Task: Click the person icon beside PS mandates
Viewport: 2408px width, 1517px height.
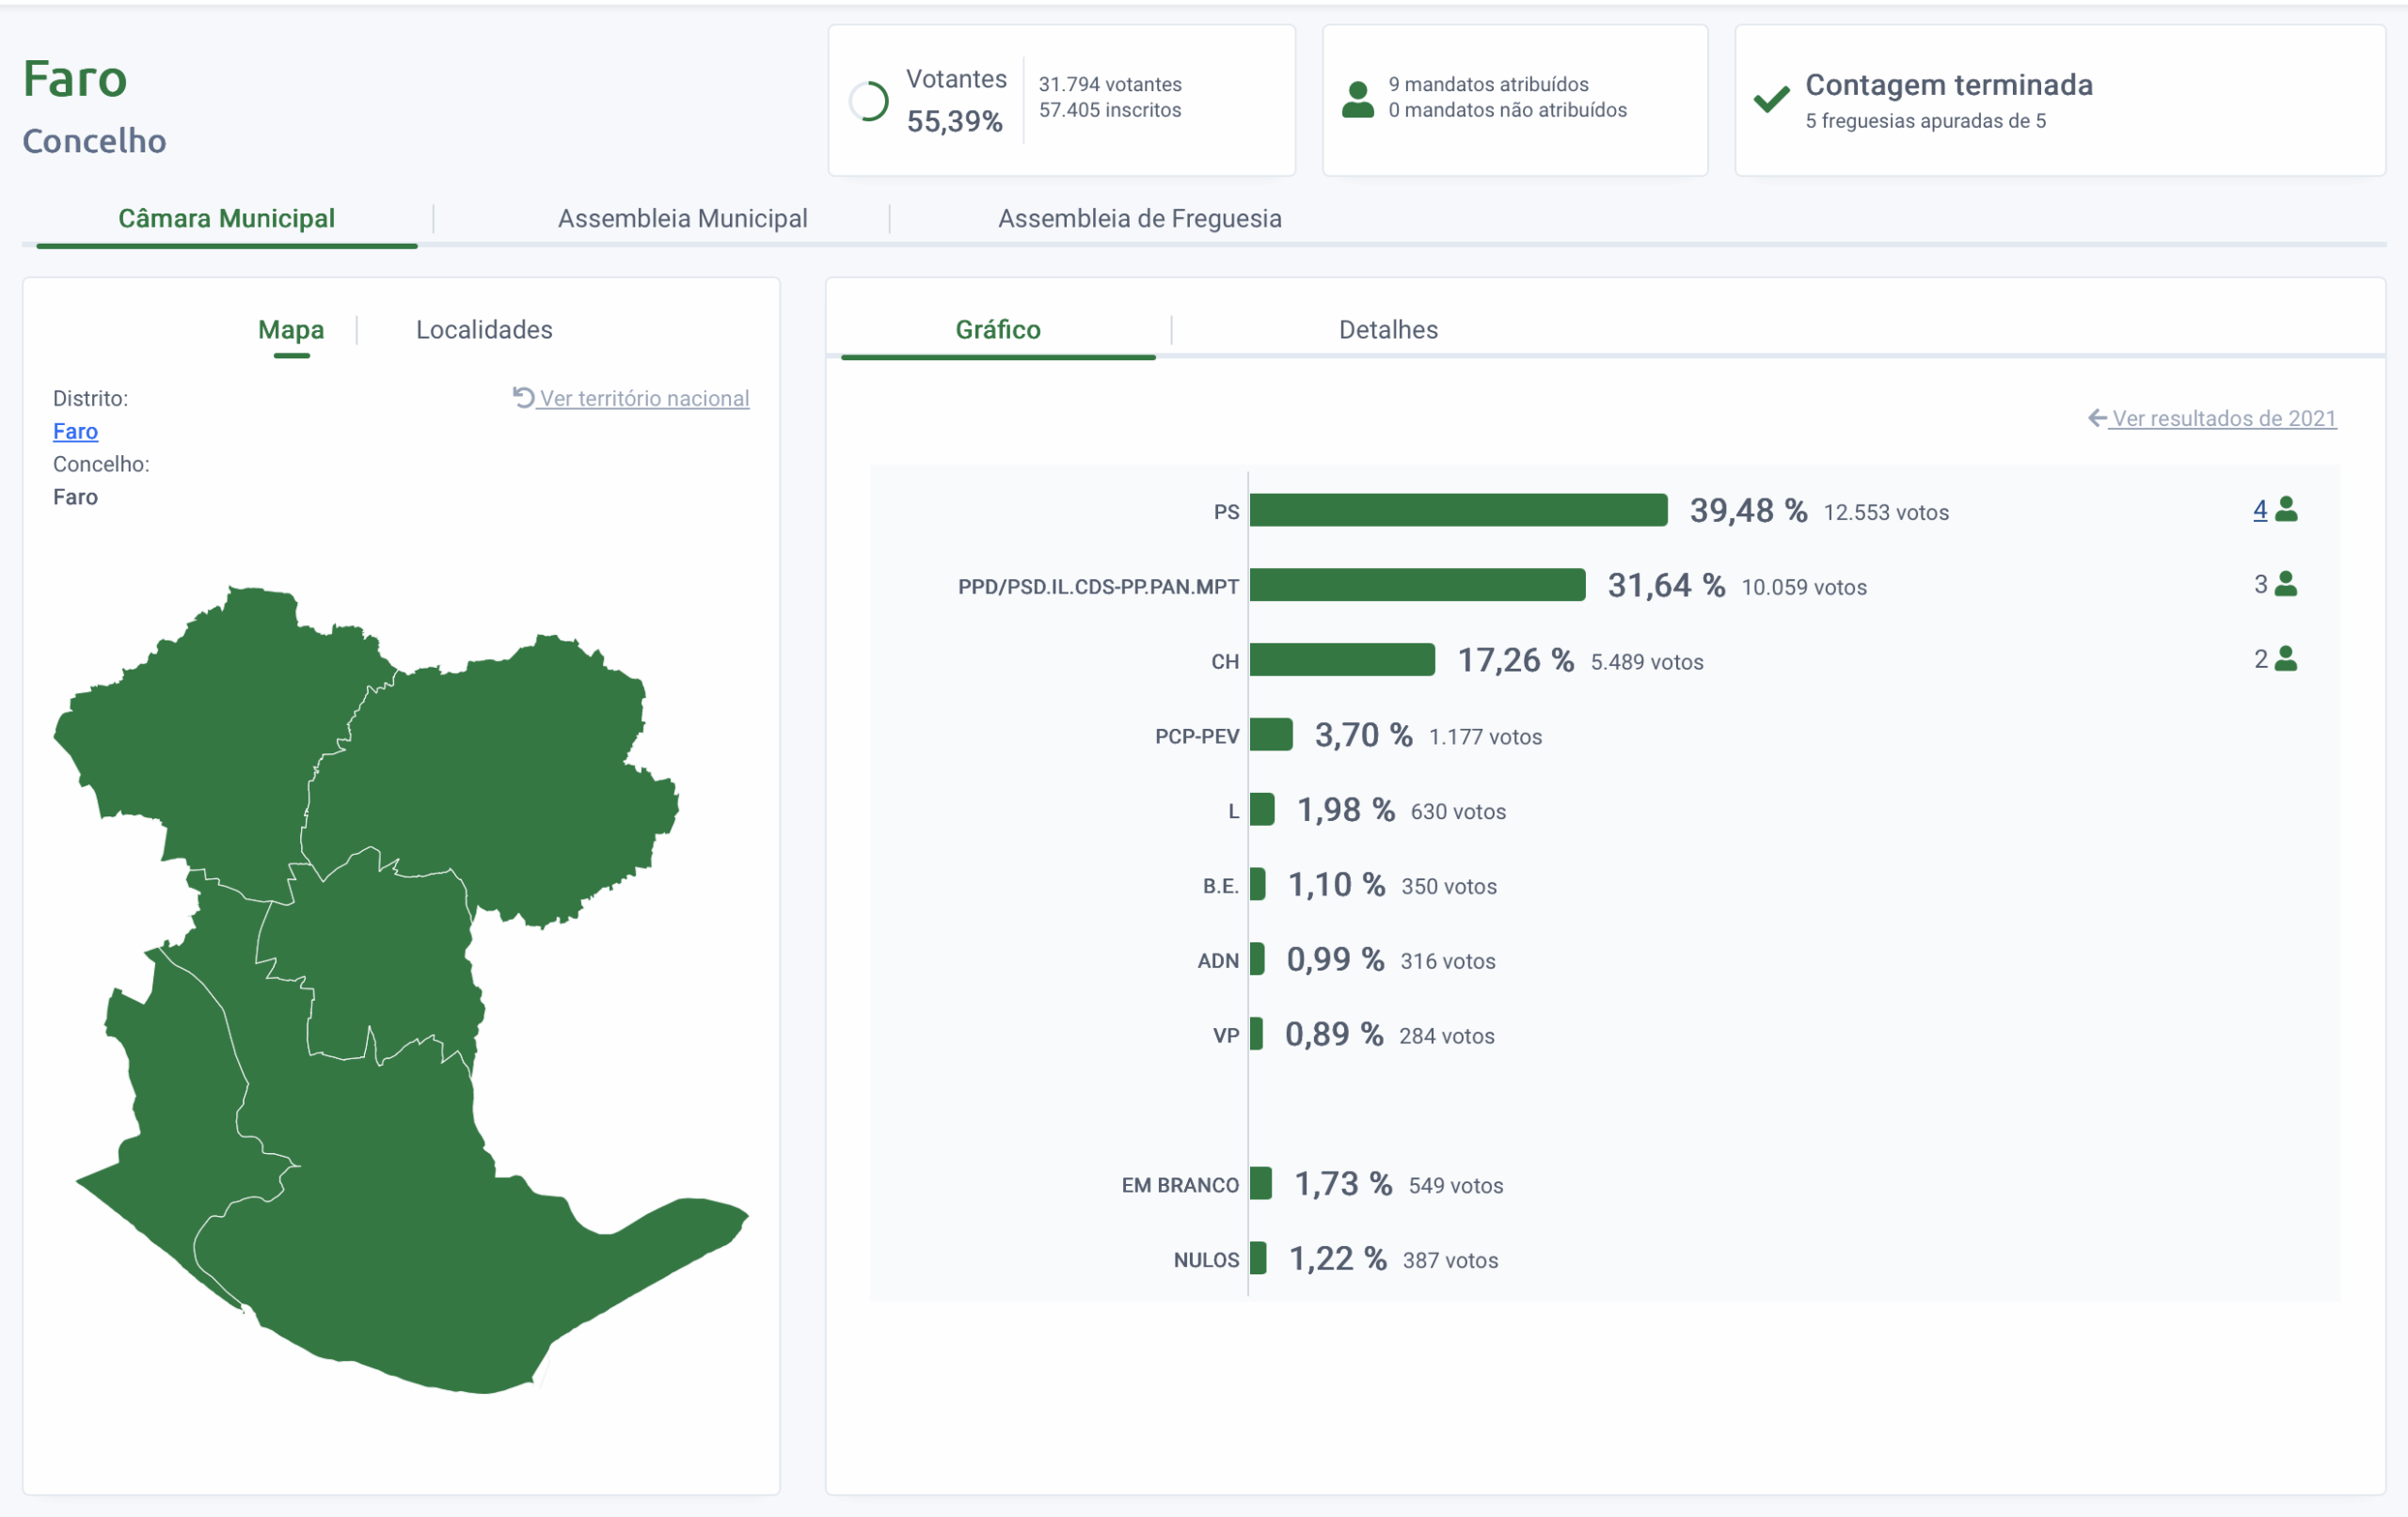Action: [x=2286, y=510]
